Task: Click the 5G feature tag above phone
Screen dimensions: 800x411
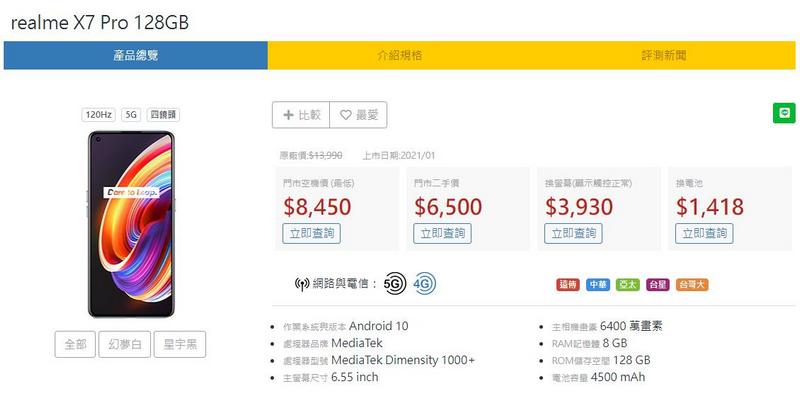Action: pos(131,115)
